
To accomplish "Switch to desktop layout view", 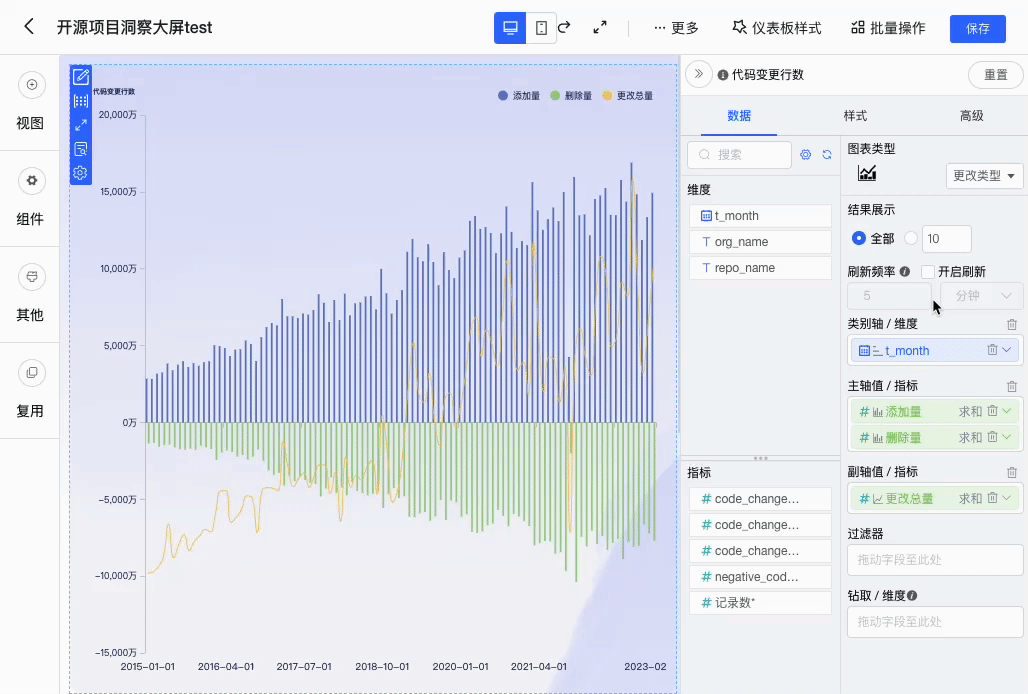I will [x=510, y=28].
